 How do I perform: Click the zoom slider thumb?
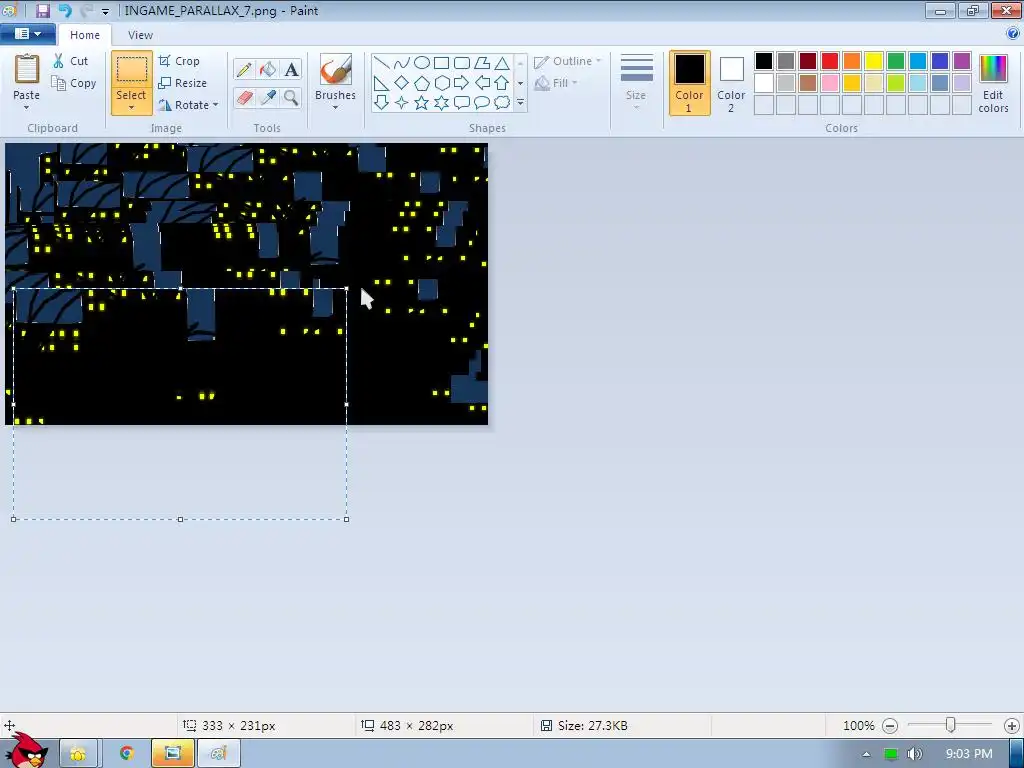coord(951,725)
